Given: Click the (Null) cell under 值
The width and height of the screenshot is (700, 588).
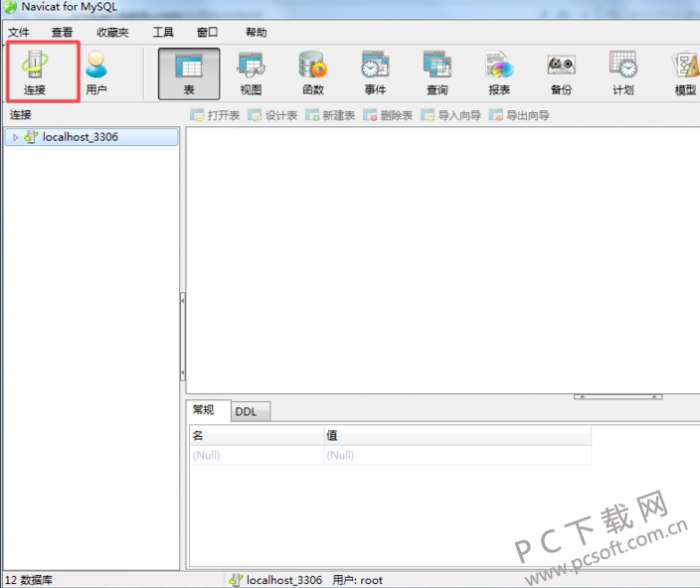Looking at the screenshot, I should [458, 455].
